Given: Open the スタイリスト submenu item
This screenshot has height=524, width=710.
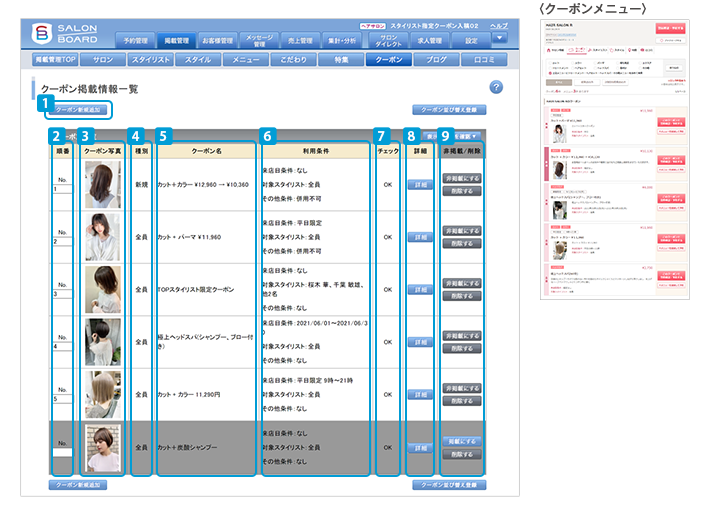Looking at the screenshot, I should [151, 59].
